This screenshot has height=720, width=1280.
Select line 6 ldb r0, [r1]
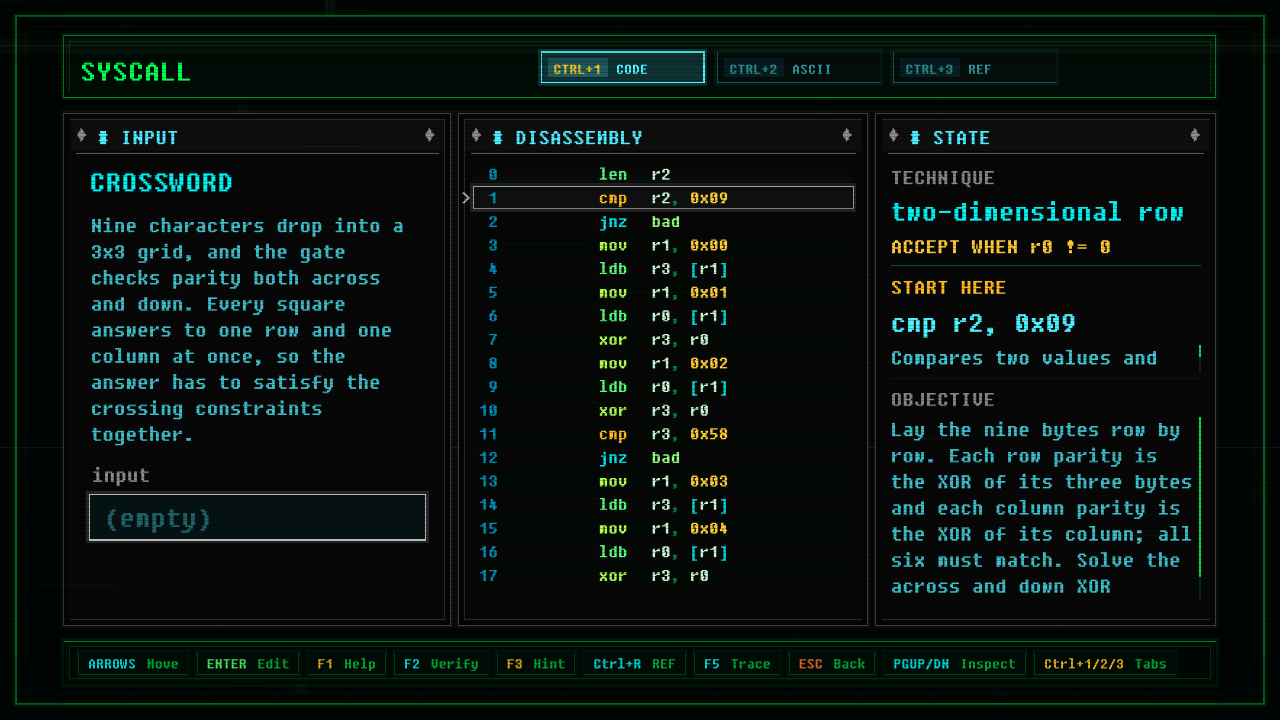(663, 316)
